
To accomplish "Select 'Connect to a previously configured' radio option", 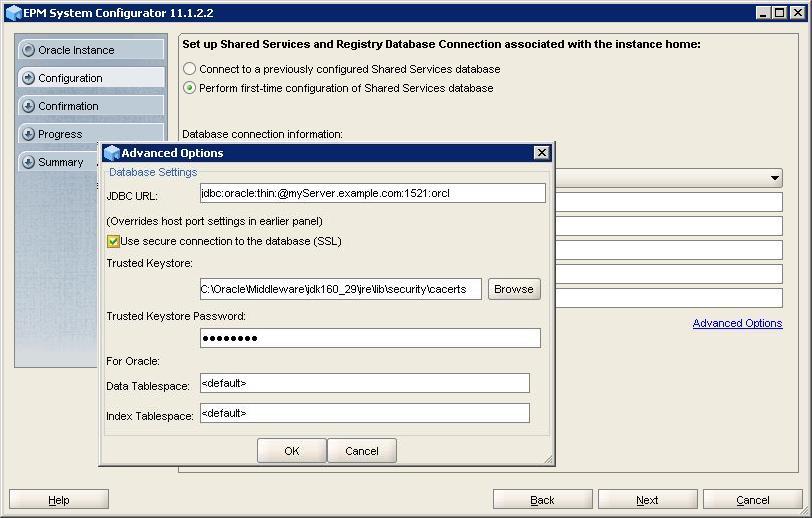I will point(190,69).
